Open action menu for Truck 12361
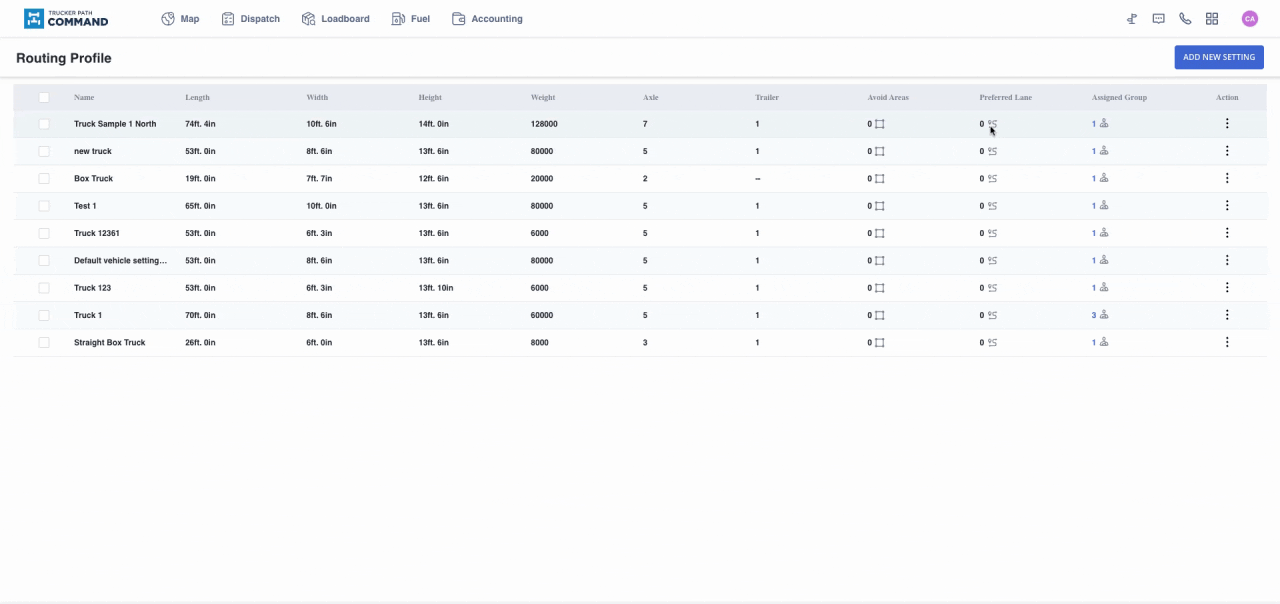 (x=1227, y=233)
